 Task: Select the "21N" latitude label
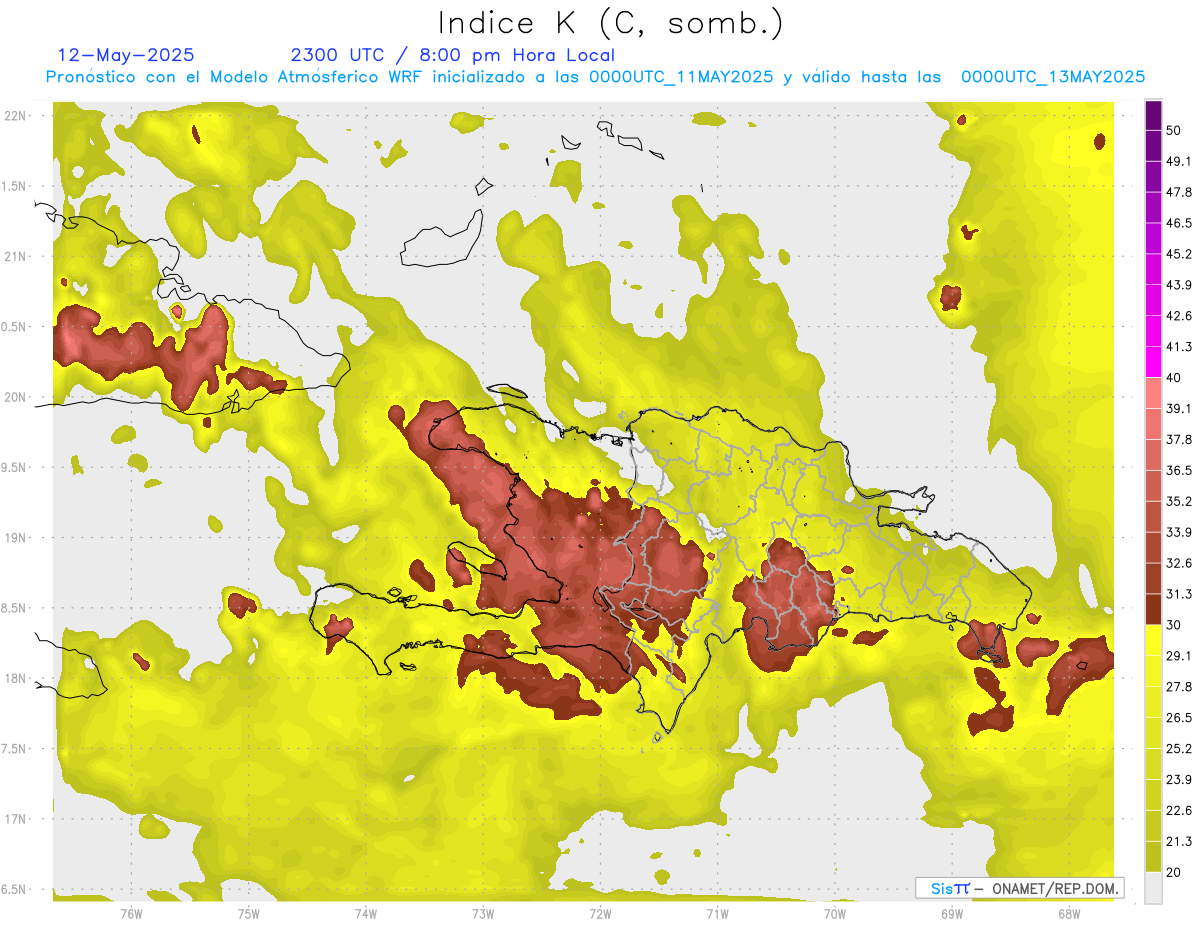[17, 256]
